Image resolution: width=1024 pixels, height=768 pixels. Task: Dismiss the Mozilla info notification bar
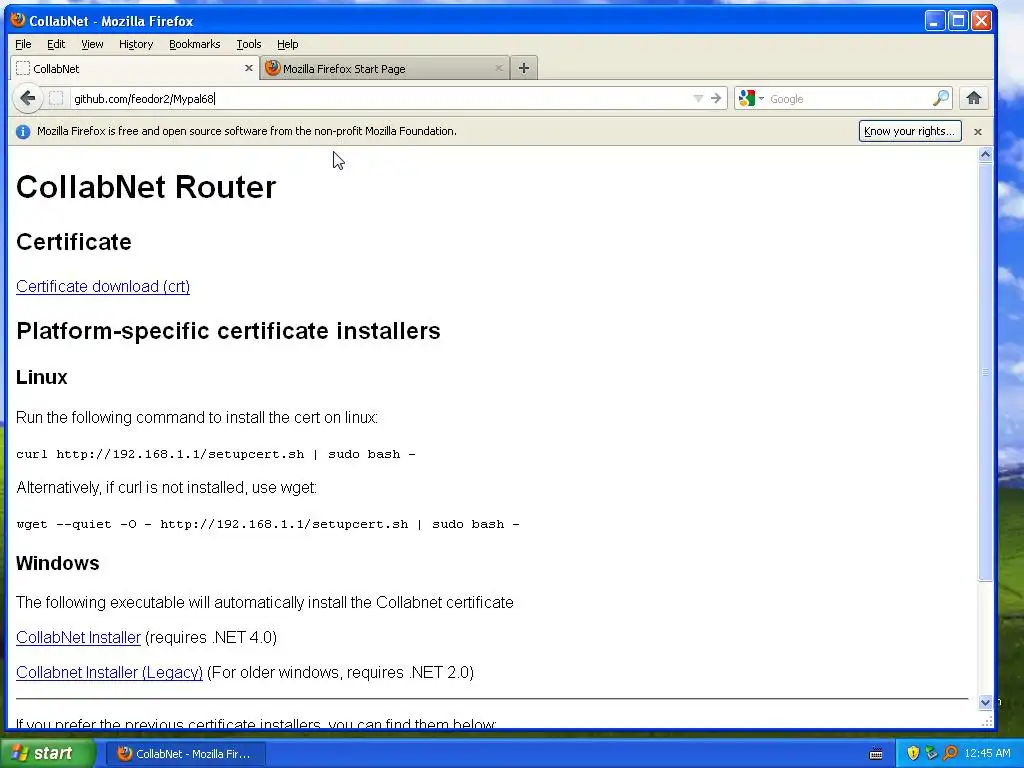[978, 132]
